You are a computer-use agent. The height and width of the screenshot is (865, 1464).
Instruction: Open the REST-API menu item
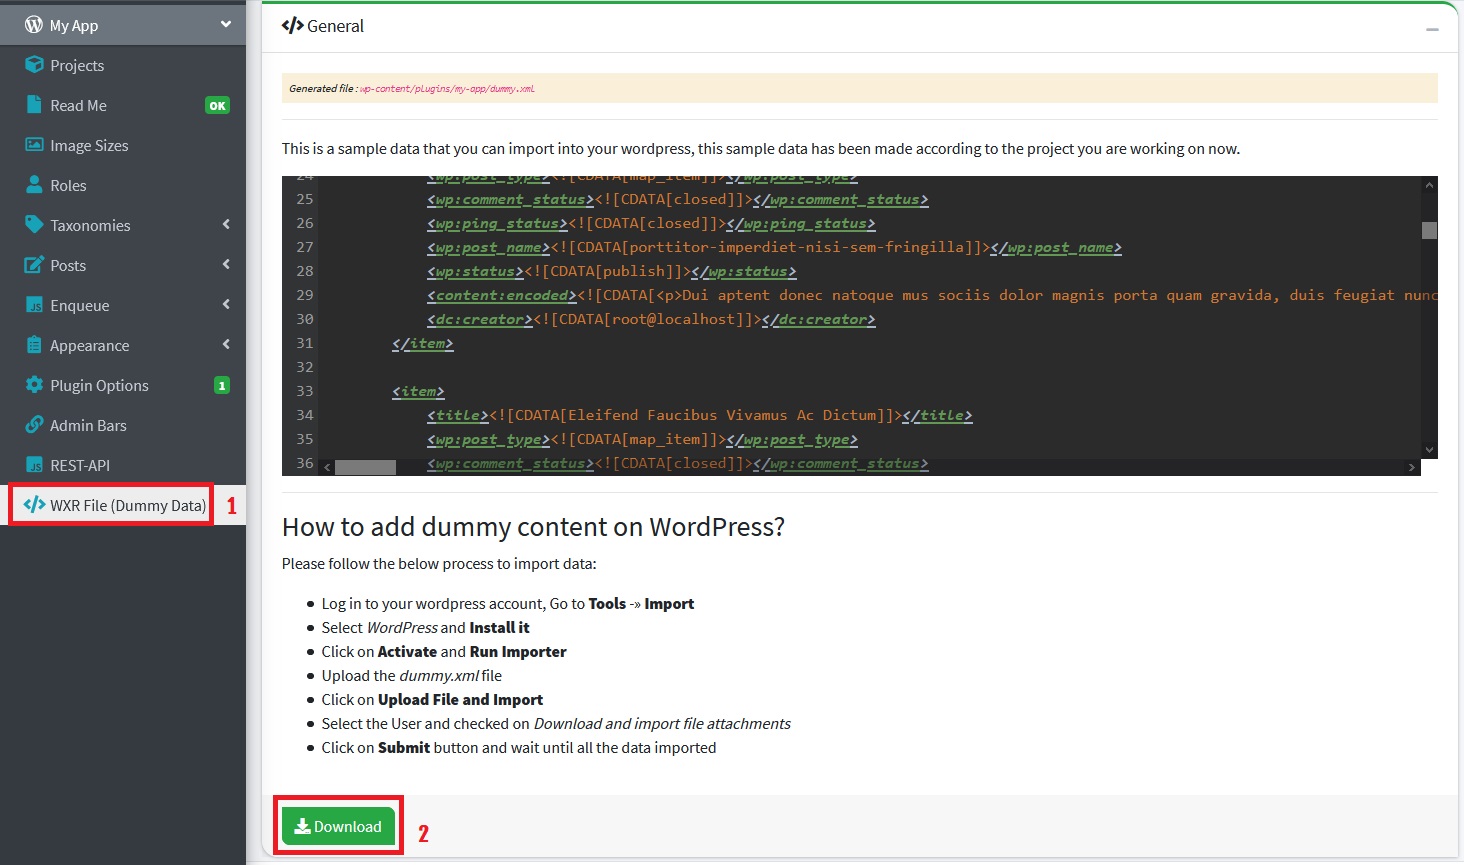pyautogui.click(x=80, y=465)
